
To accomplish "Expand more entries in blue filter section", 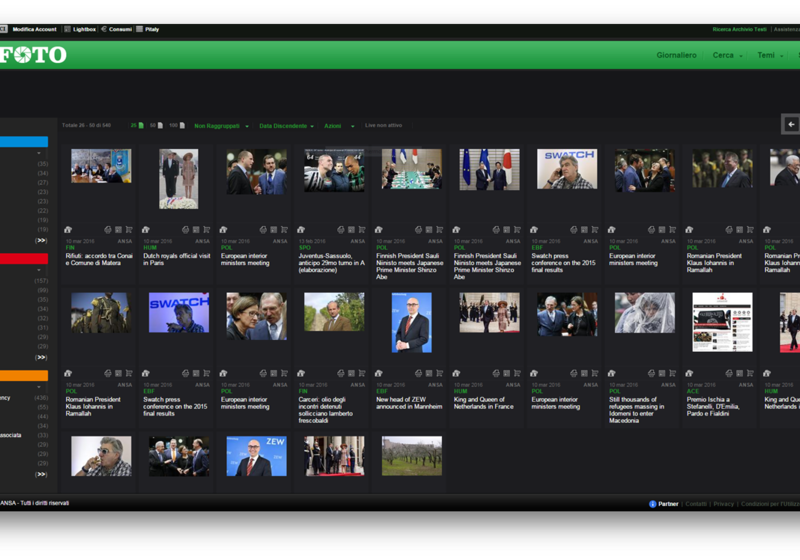I will pos(41,240).
